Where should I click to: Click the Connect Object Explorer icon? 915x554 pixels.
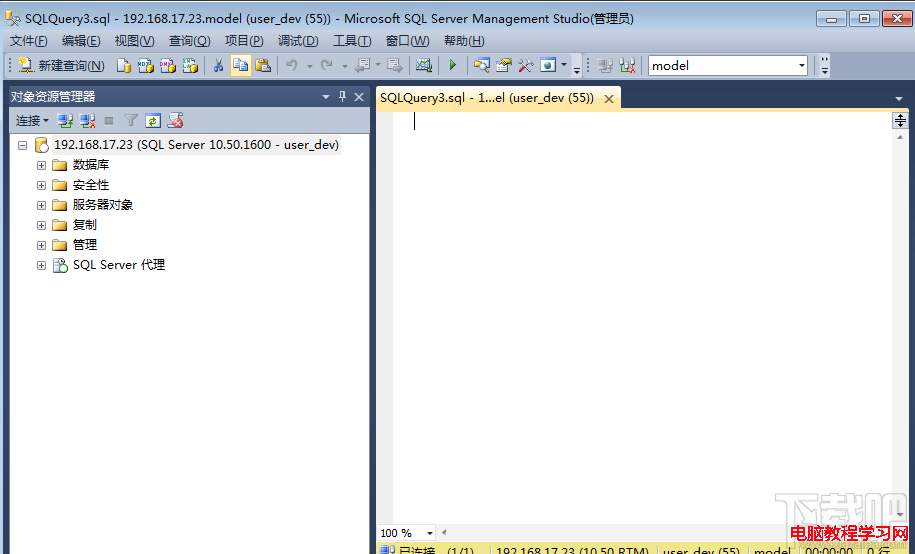[65, 121]
